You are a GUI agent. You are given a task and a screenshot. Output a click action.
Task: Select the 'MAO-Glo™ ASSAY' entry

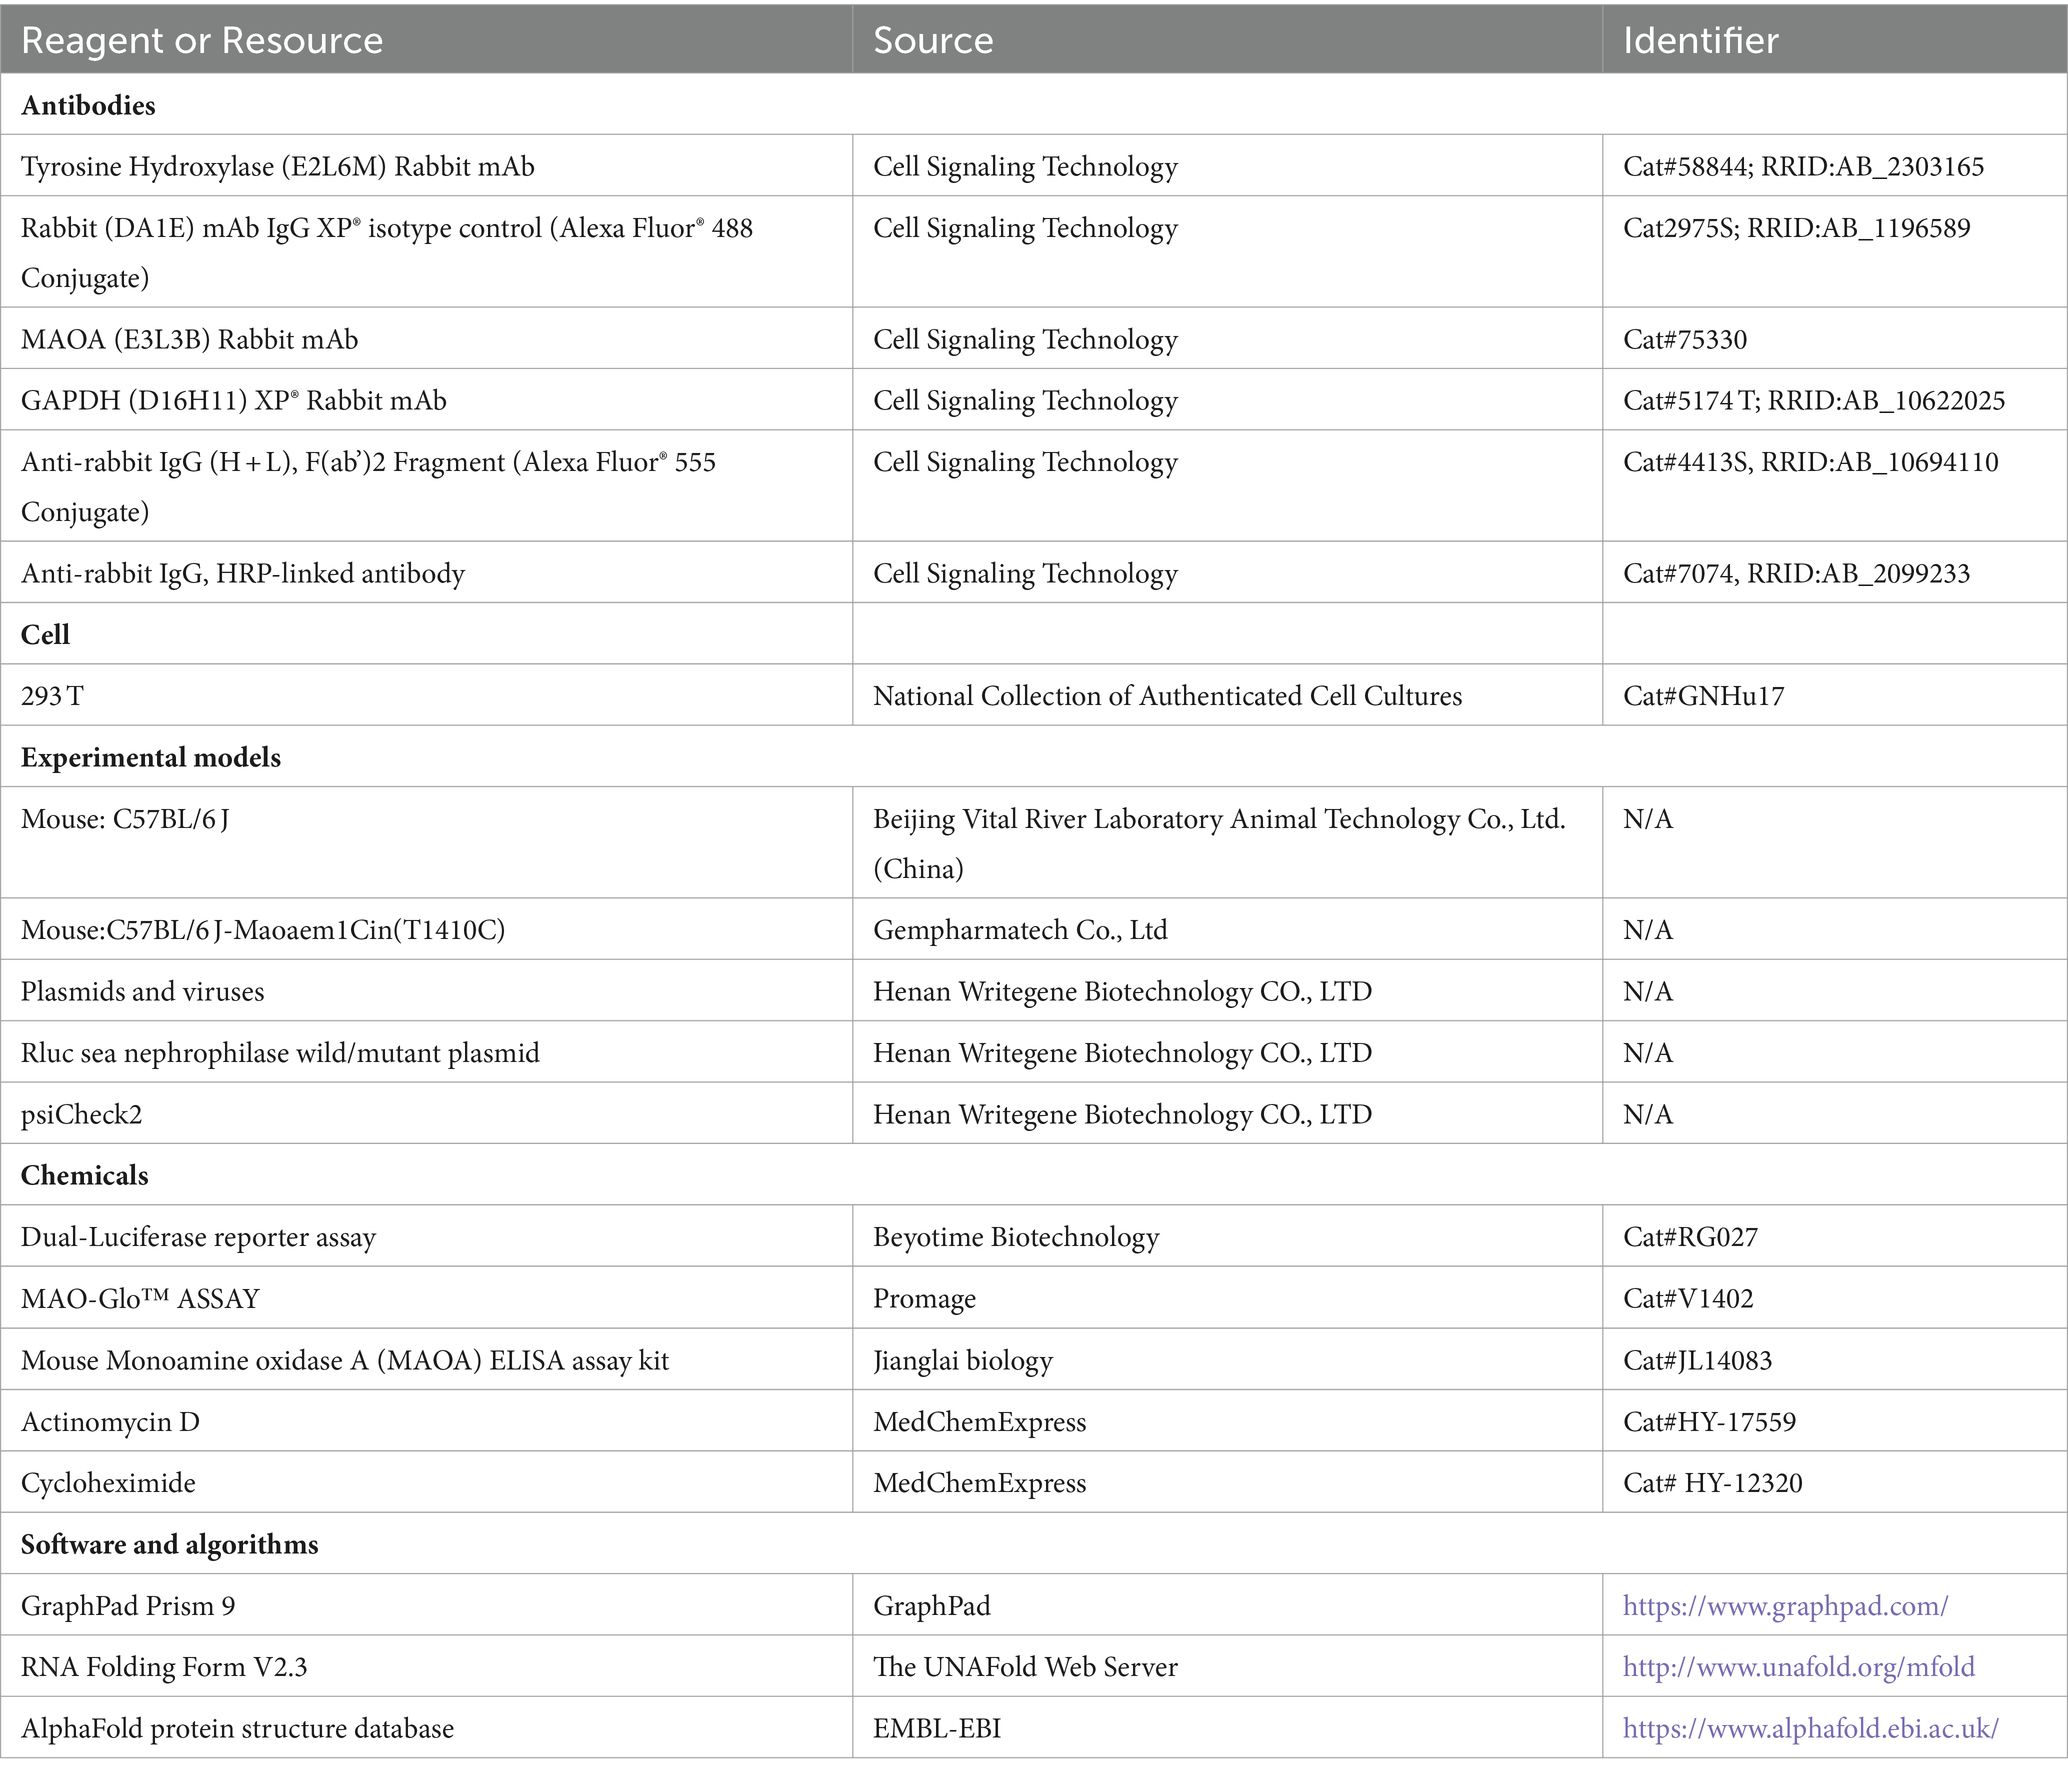pyautogui.click(x=140, y=1298)
